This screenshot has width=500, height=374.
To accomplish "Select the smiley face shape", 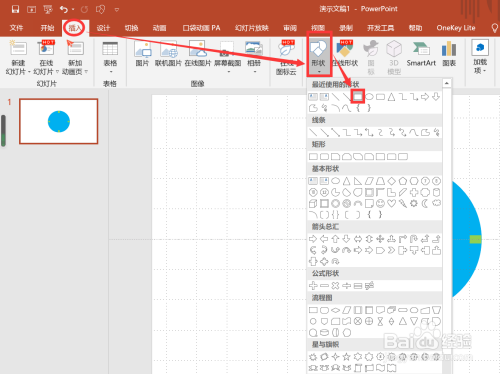I will pyautogui.click(x=380, y=203).
